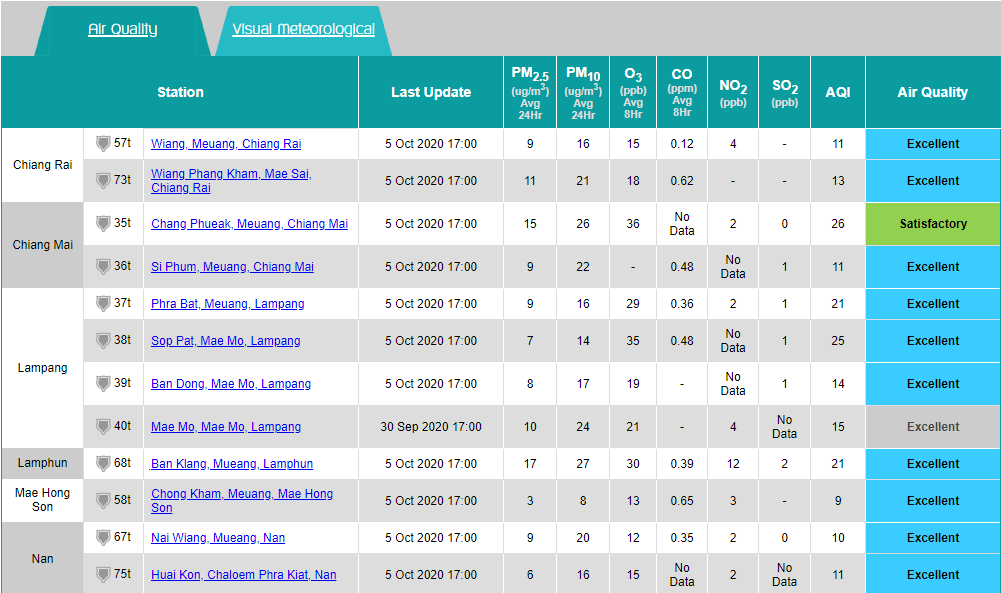Click the PM2.5 column header
The height and width of the screenshot is (593, 1001).
(x=530, y=92)
